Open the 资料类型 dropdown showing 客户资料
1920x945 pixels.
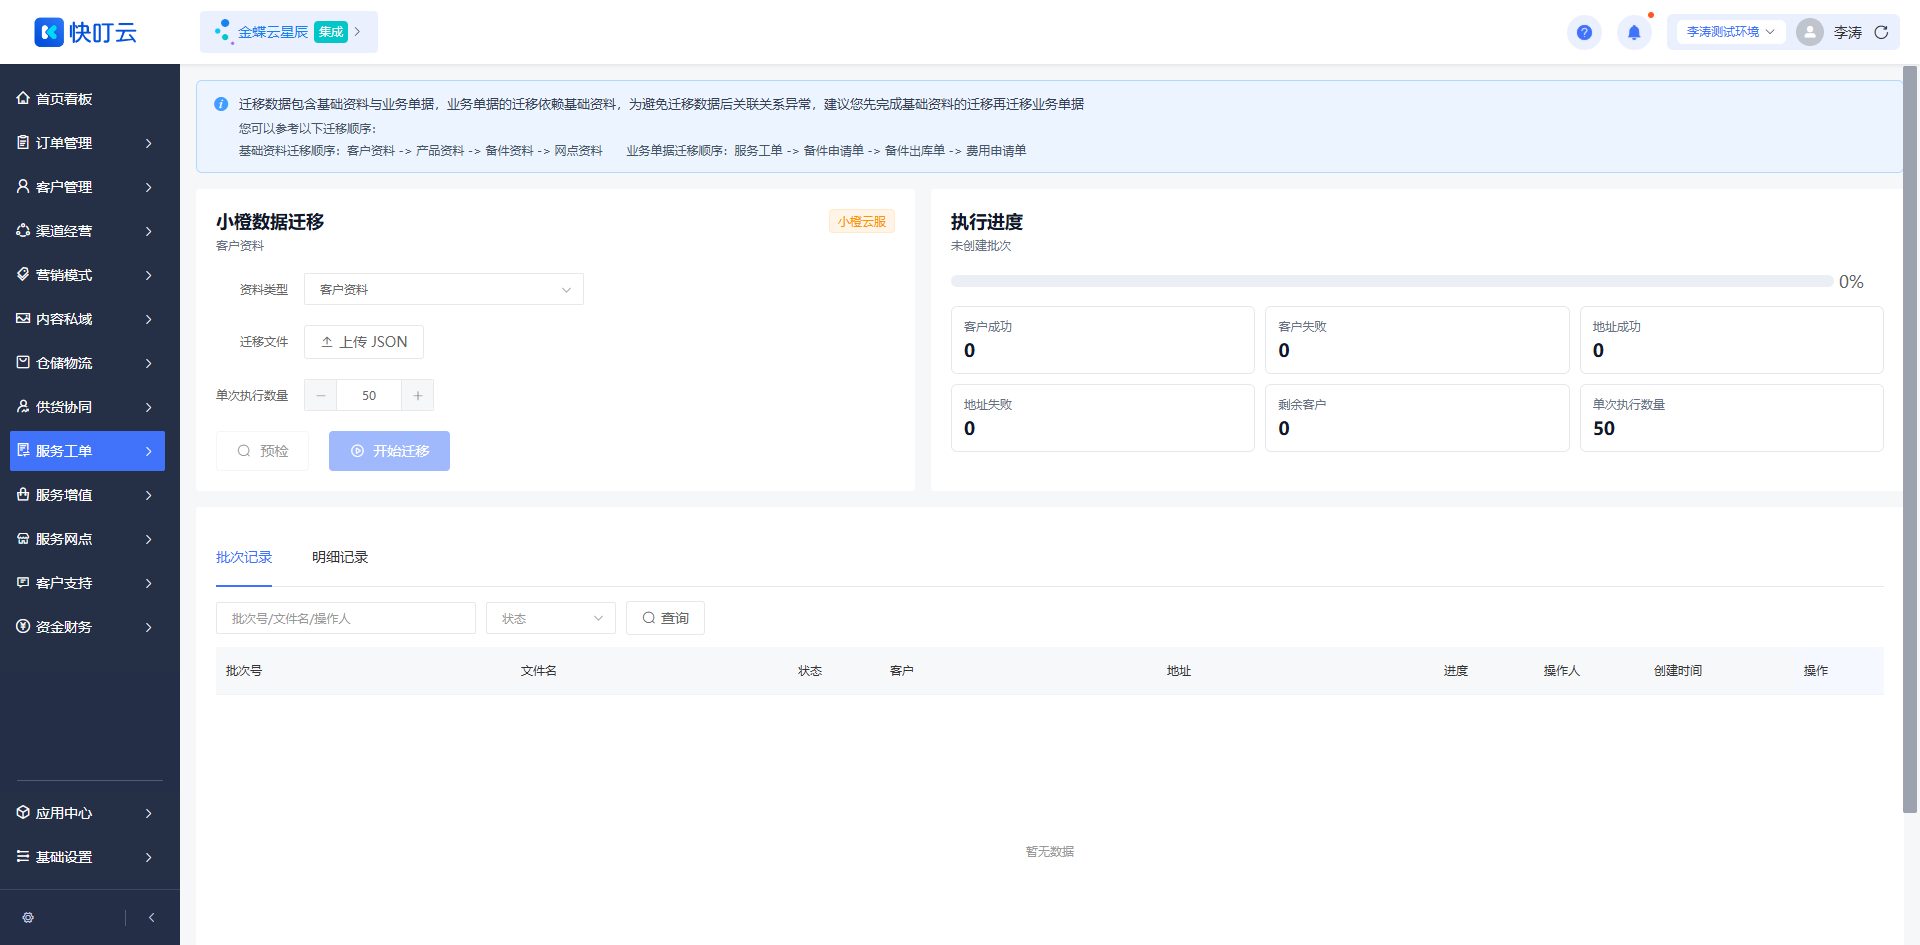444,289
